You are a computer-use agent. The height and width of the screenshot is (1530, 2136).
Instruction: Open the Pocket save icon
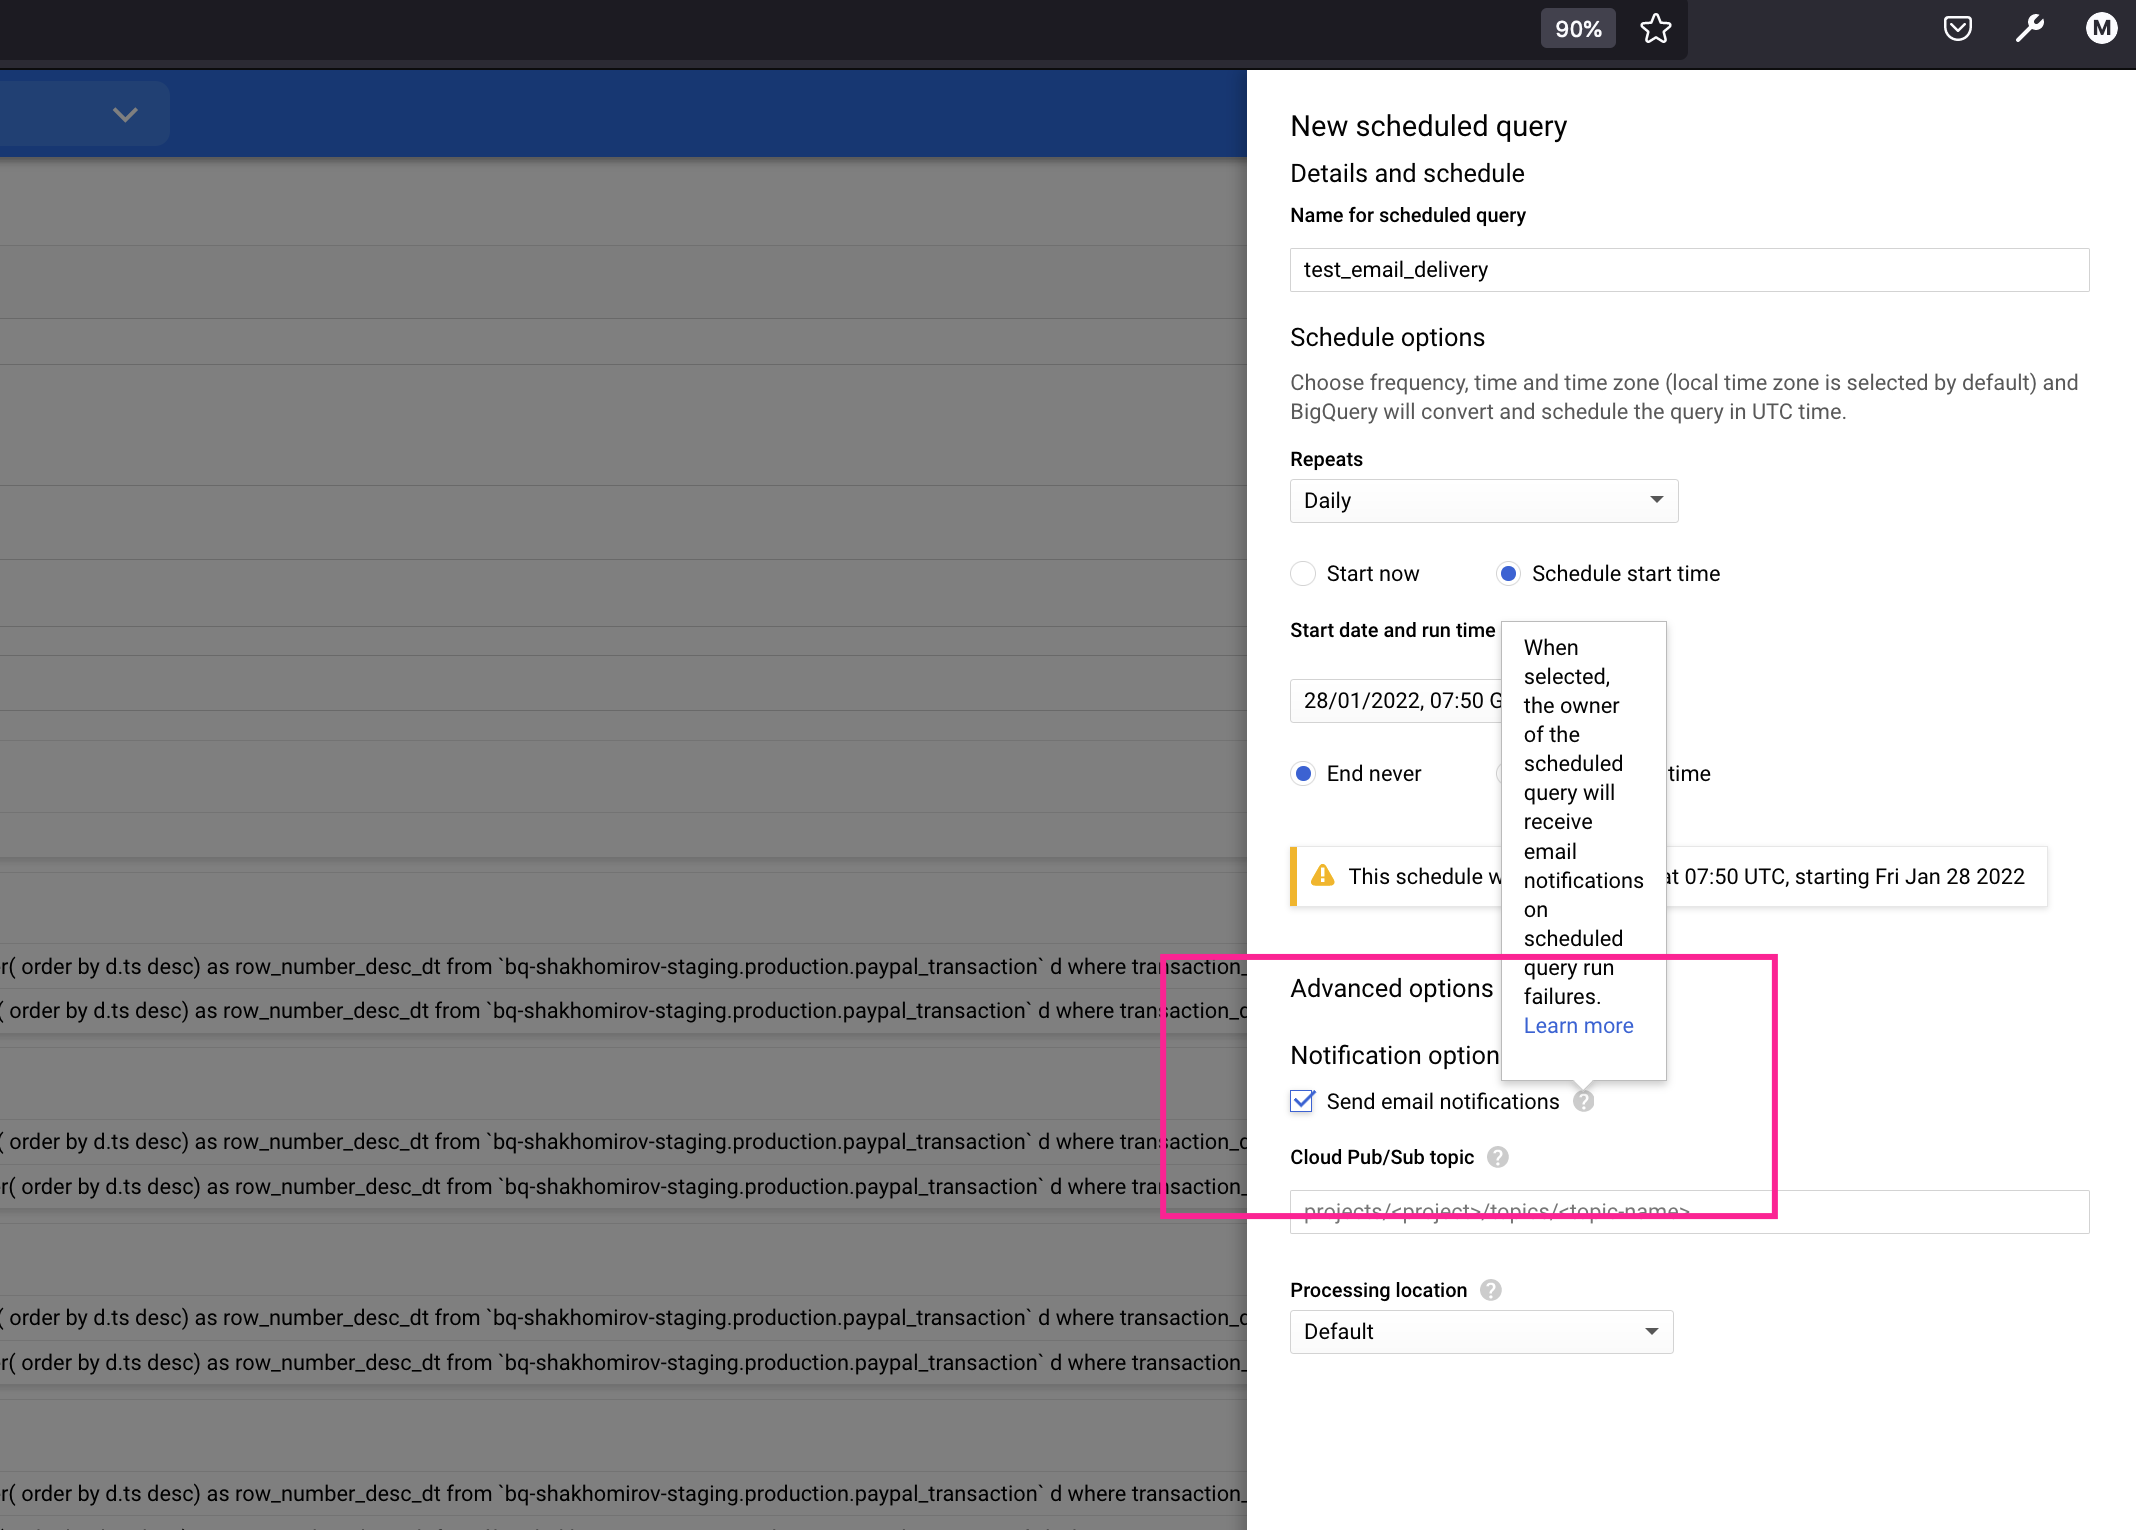1957,29
